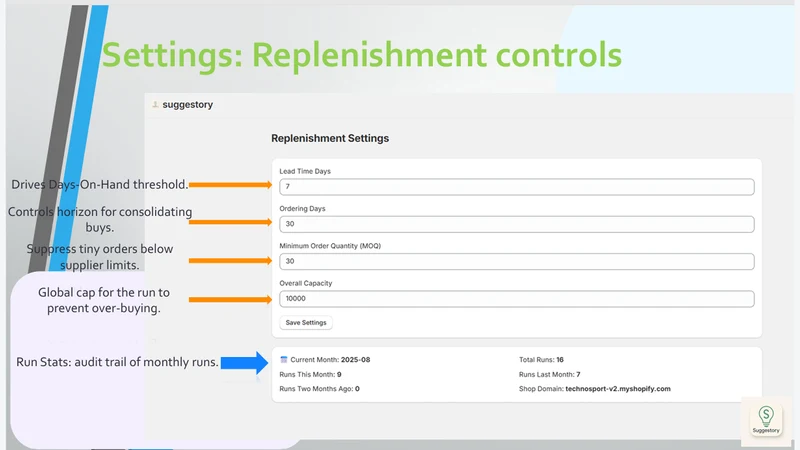This screenshot has height=450, width=800.
Task: Click the Lead Time Days input field
Action: (x=516, y=187)
